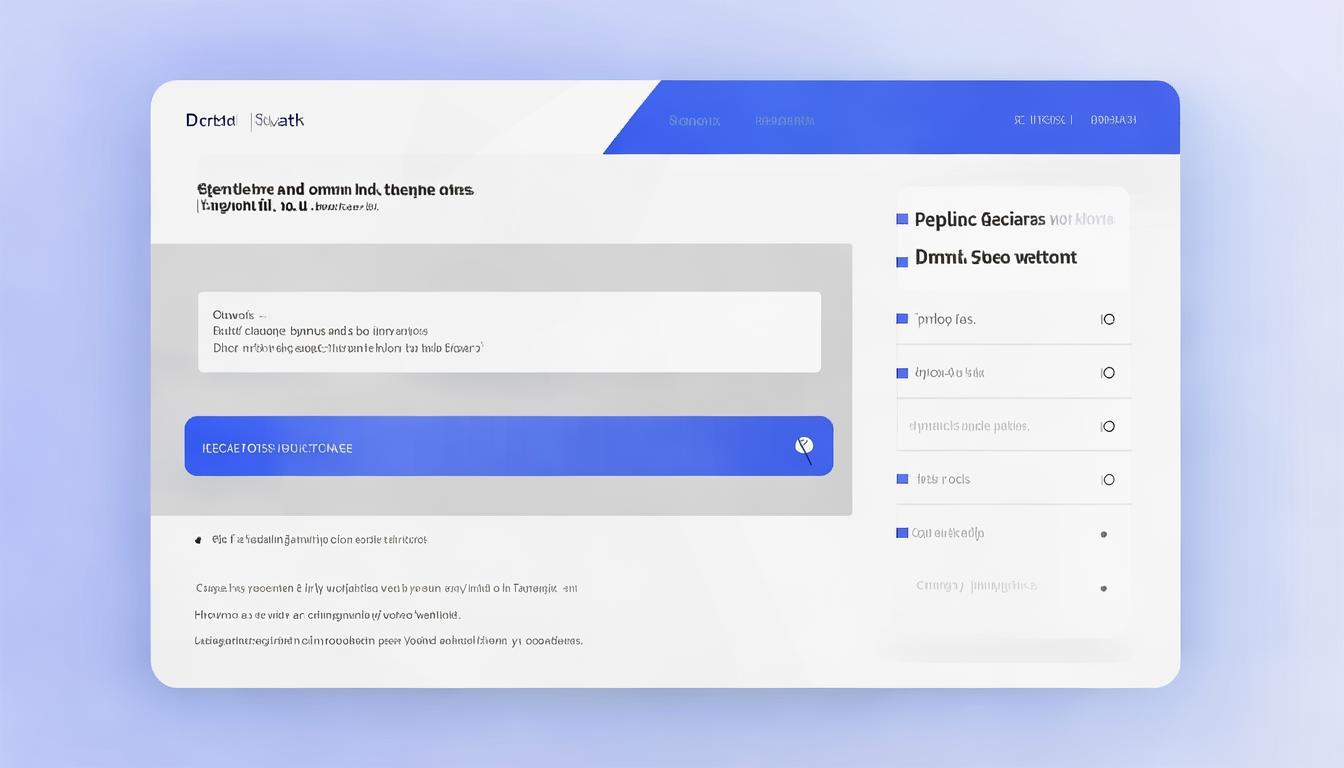Image resolution: width=1344 pixels, height=768 pixels.
Task: Open the first menu item in the blue header
Action: coord(694,121)
